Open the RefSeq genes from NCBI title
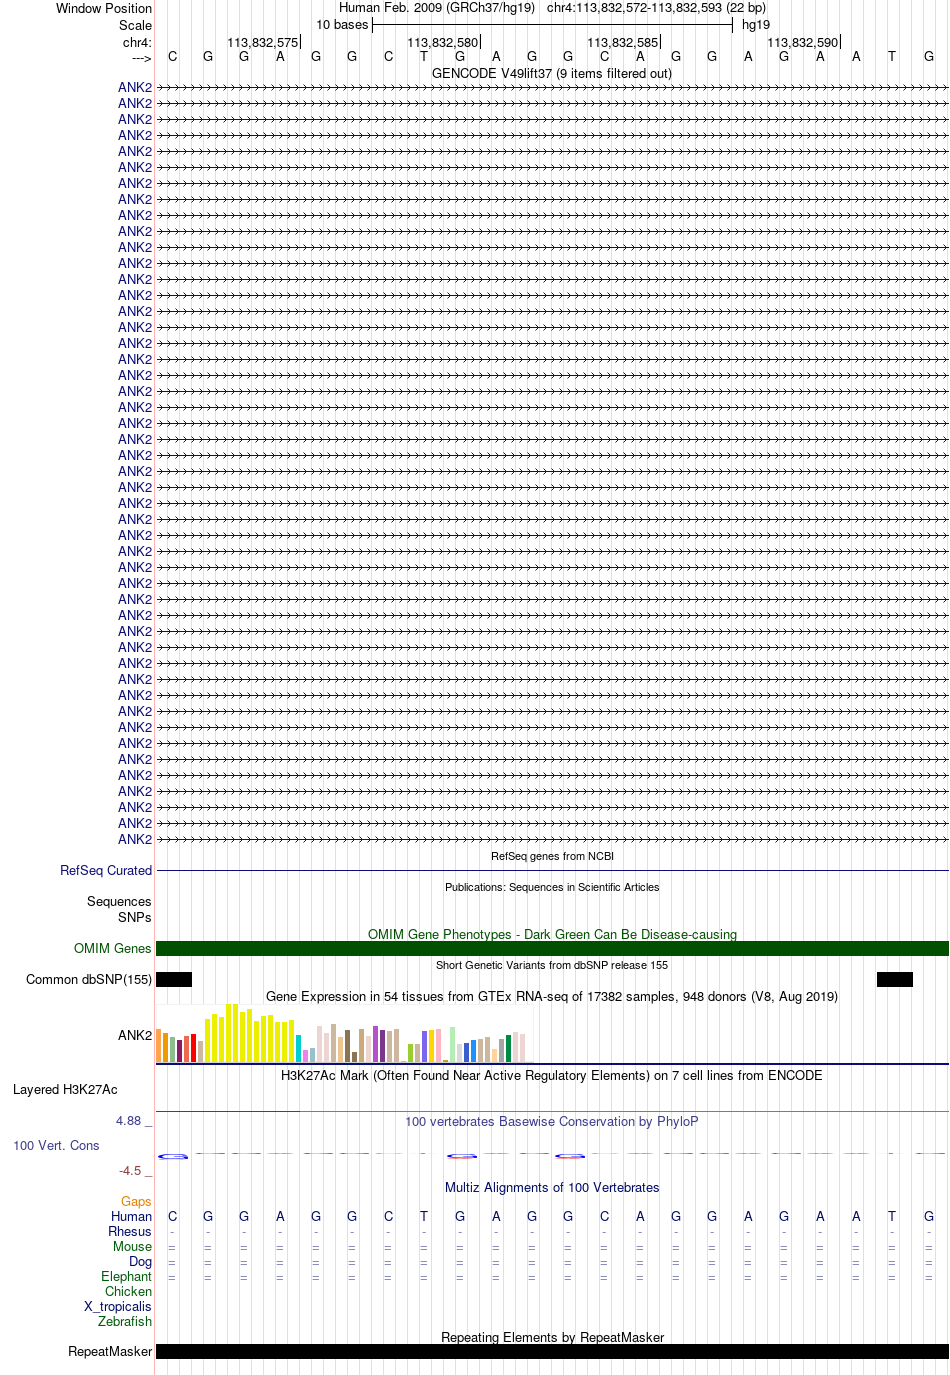Image resolution: width=950 pixels, height=1375 pixels. [552, 856]
